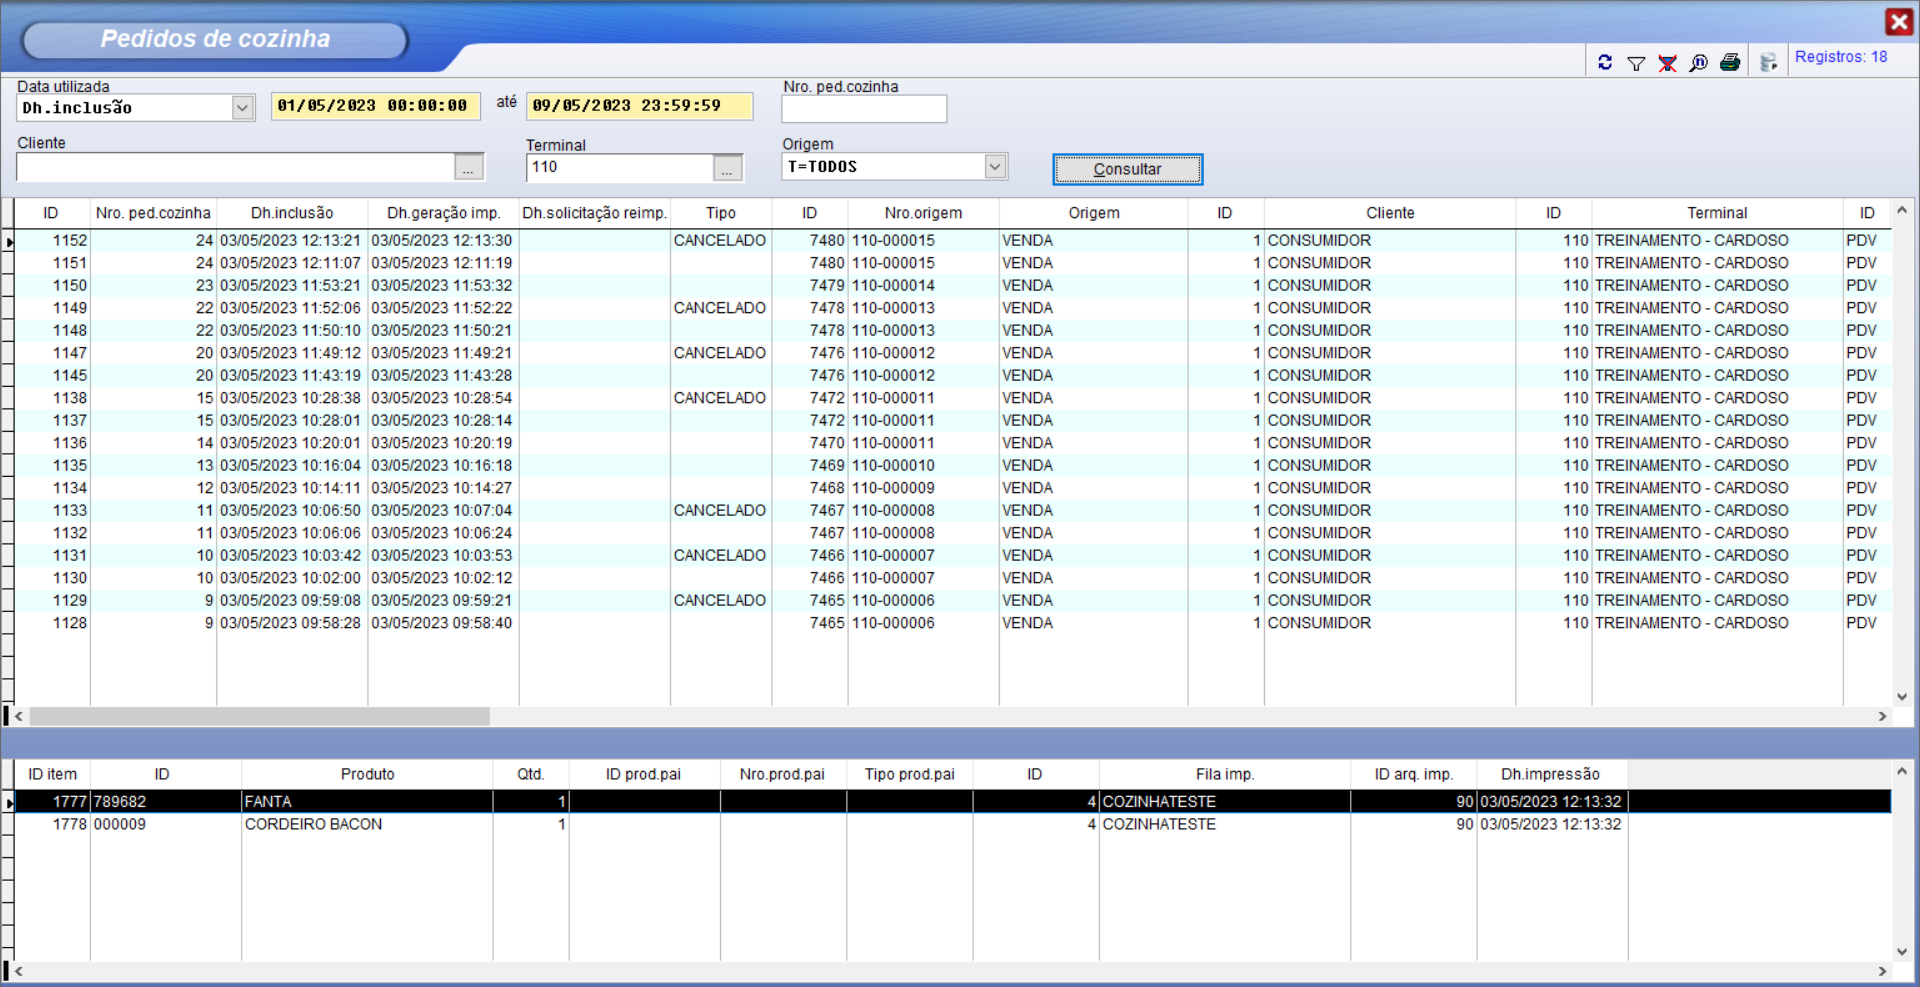
Task: Sort by Dh.inclusão column header
Action: pyautogui.click(x=292, y=213)
